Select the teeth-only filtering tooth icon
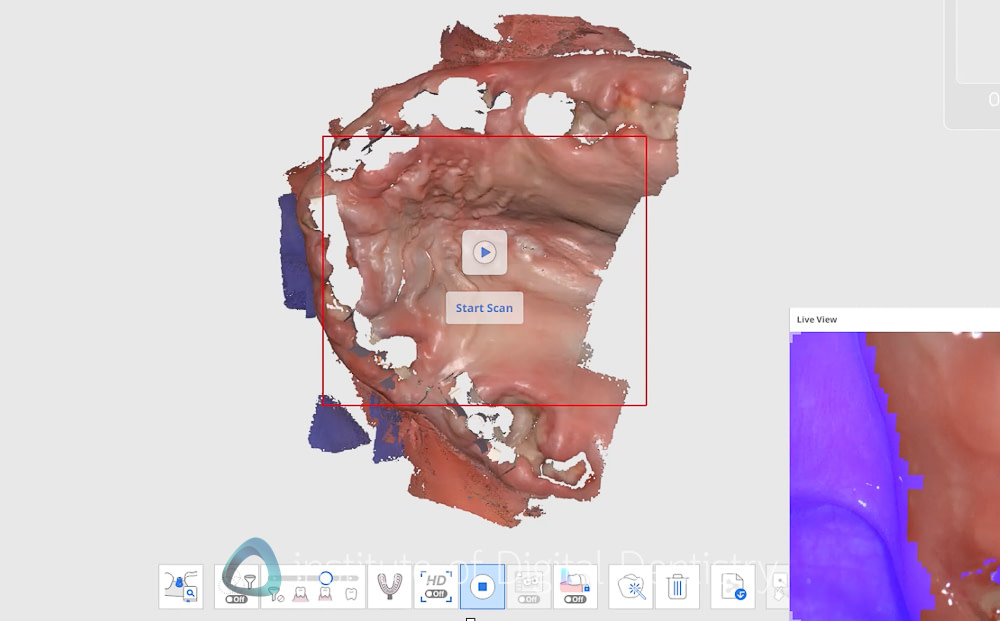This screenshot has width=1000, height=621. (349, 592)
